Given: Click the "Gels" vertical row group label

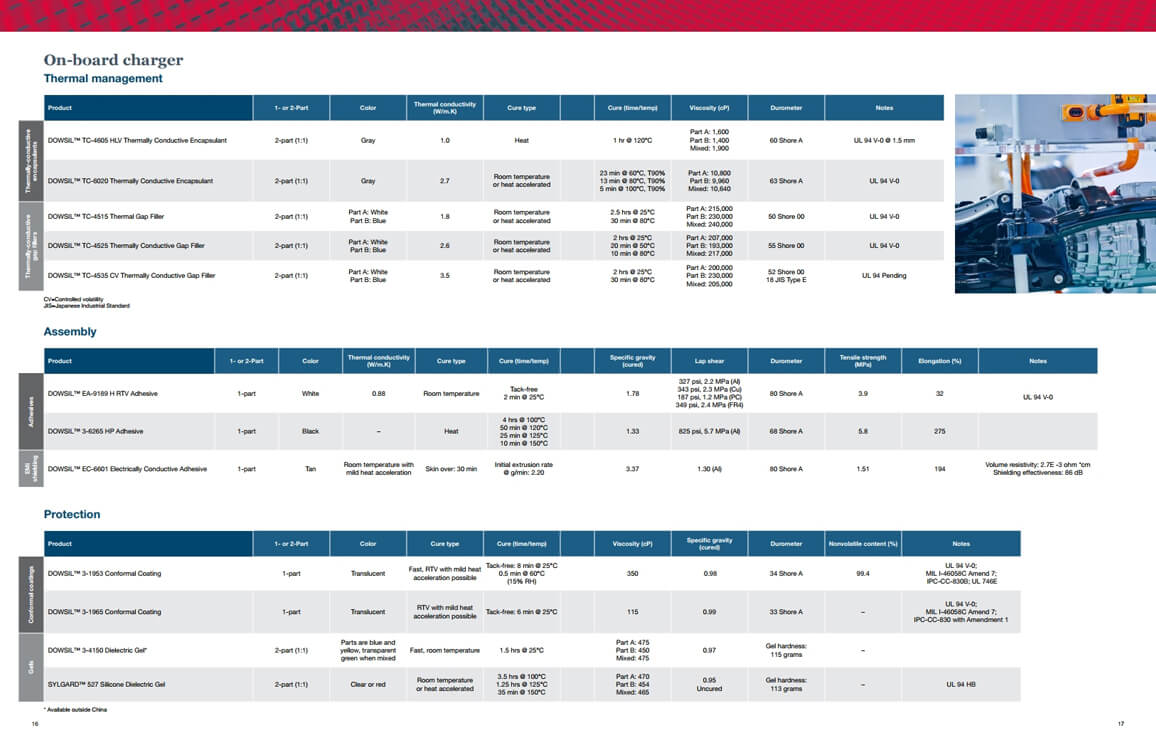Looking at the screenshot, I should click(31, 667).
